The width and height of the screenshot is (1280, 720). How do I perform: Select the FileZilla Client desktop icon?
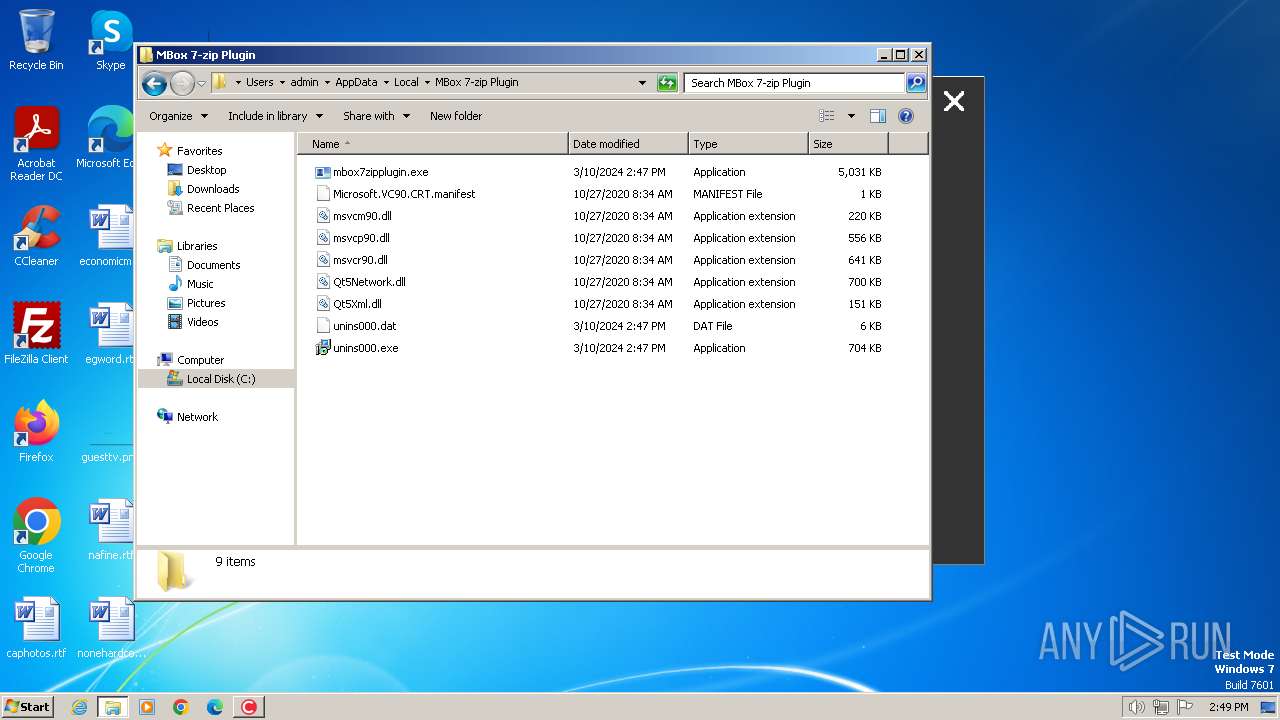[x=36, y=334]
